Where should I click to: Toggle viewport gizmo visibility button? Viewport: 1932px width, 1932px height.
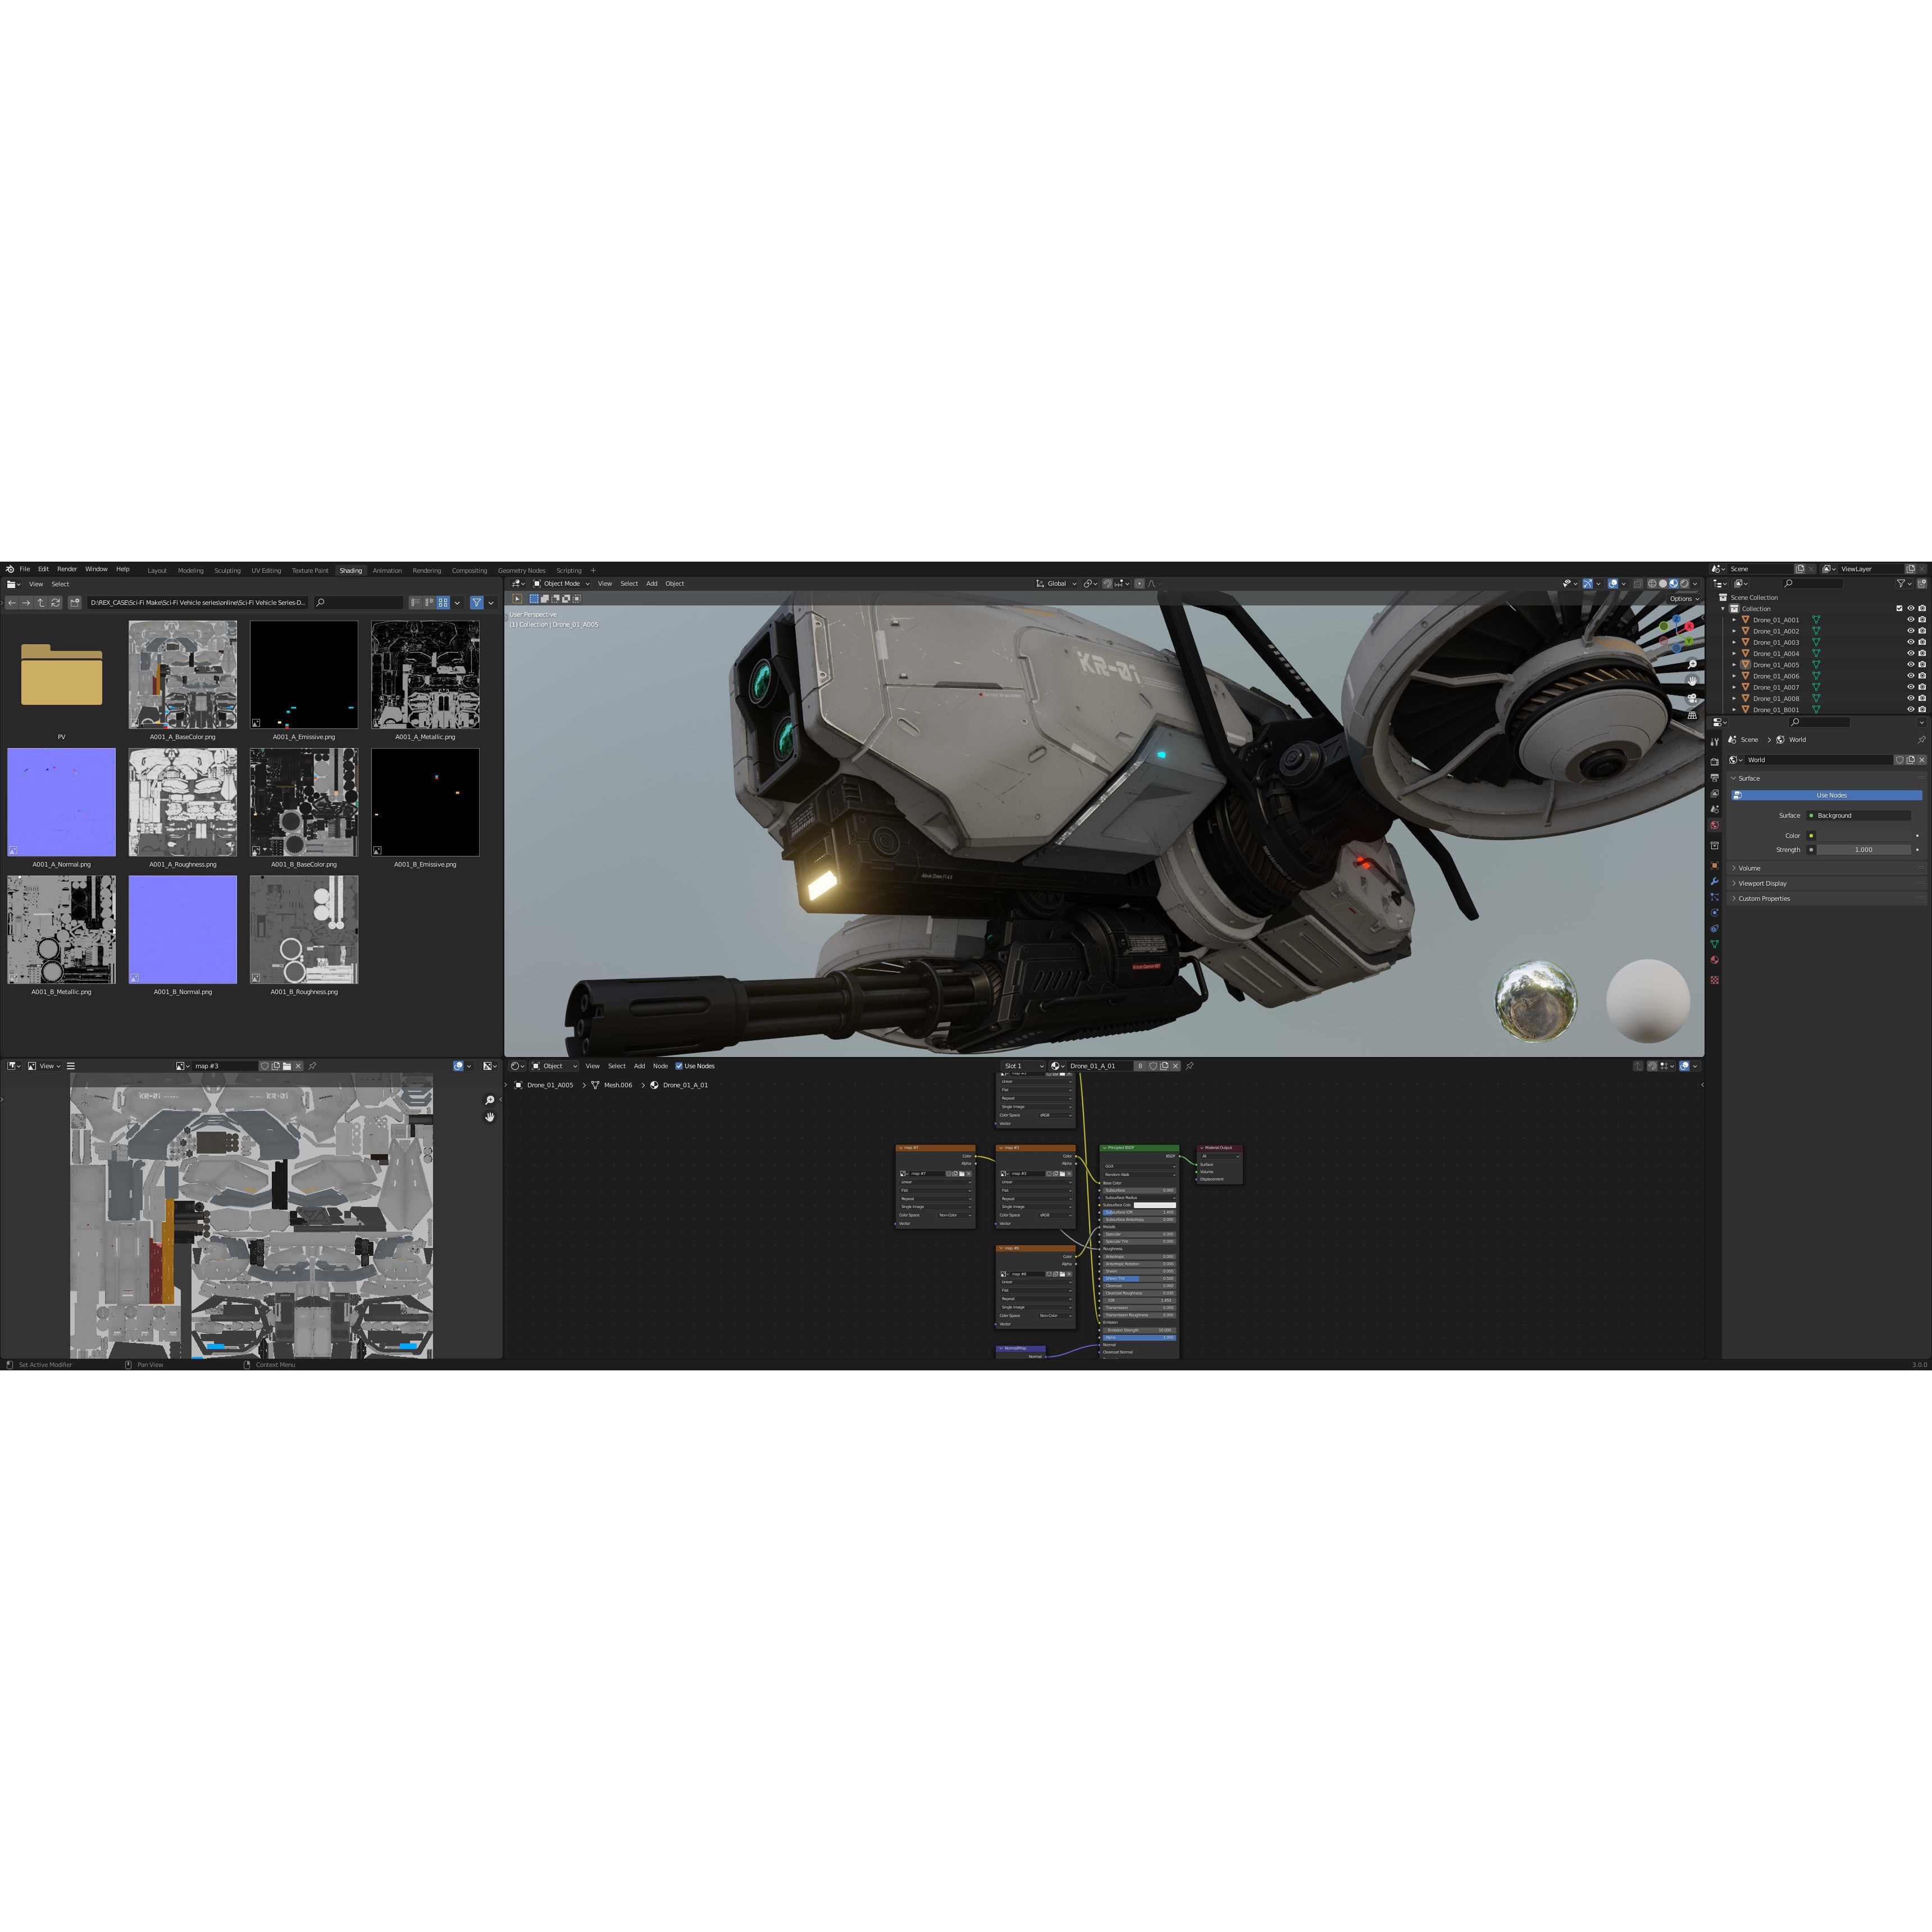1588,583
